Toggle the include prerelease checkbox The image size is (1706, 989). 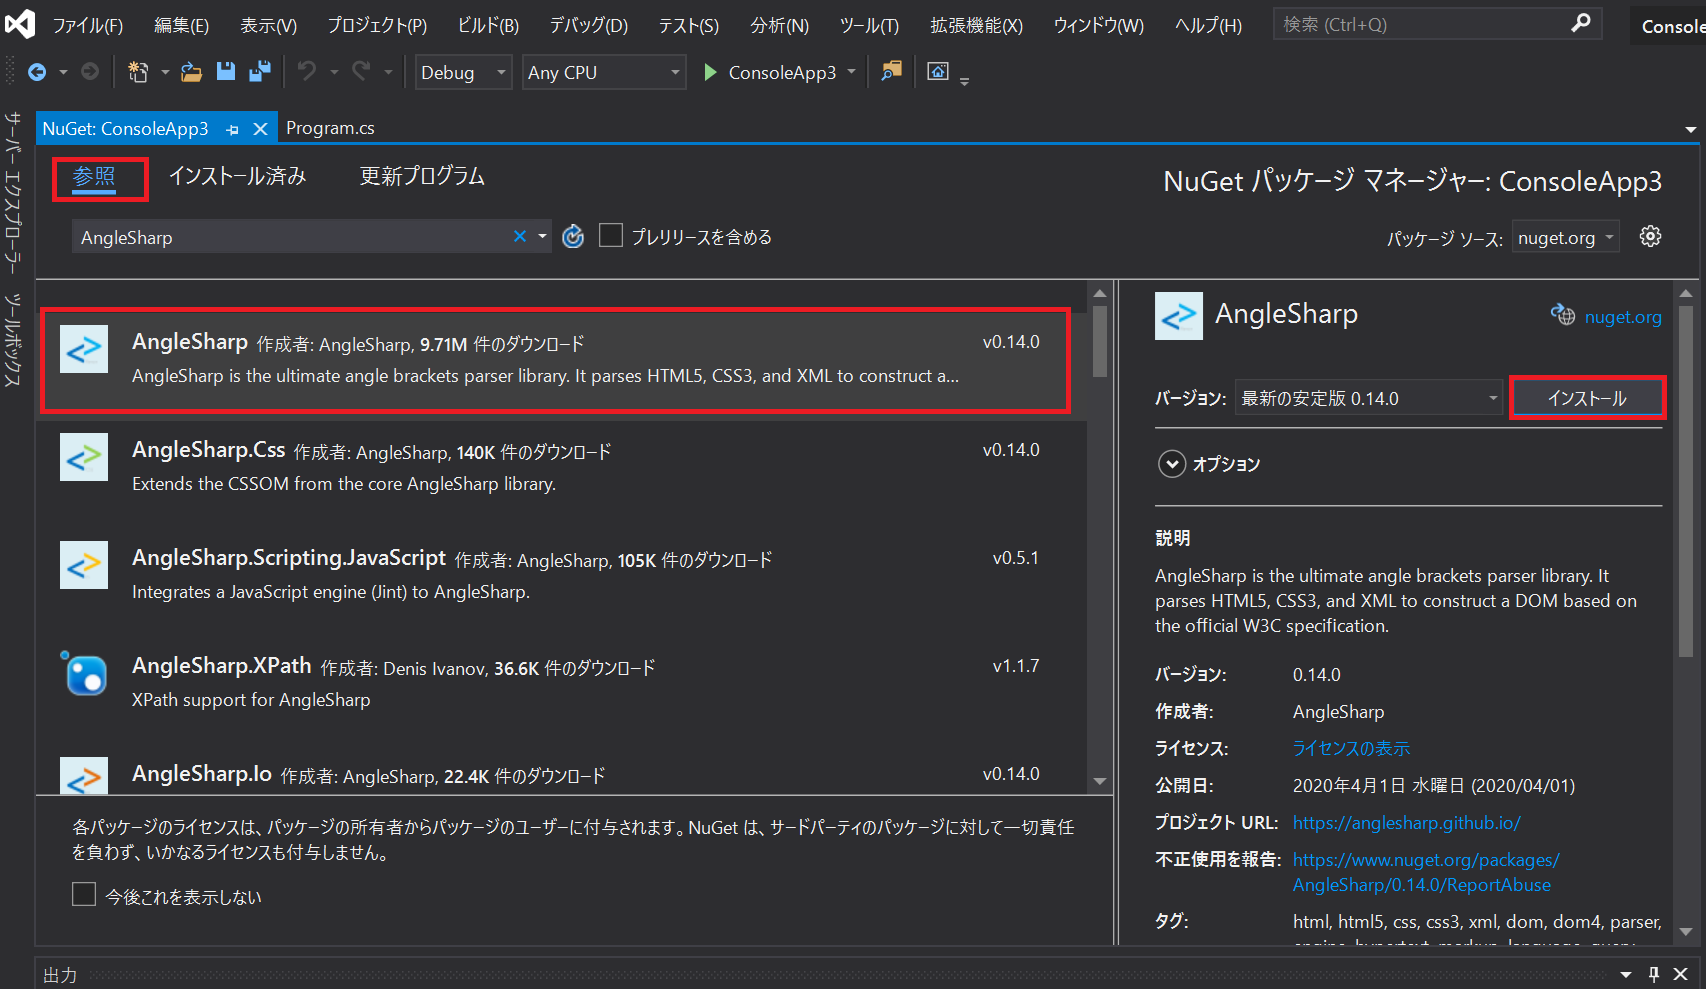pyautogui.click(x=611, y=235)
